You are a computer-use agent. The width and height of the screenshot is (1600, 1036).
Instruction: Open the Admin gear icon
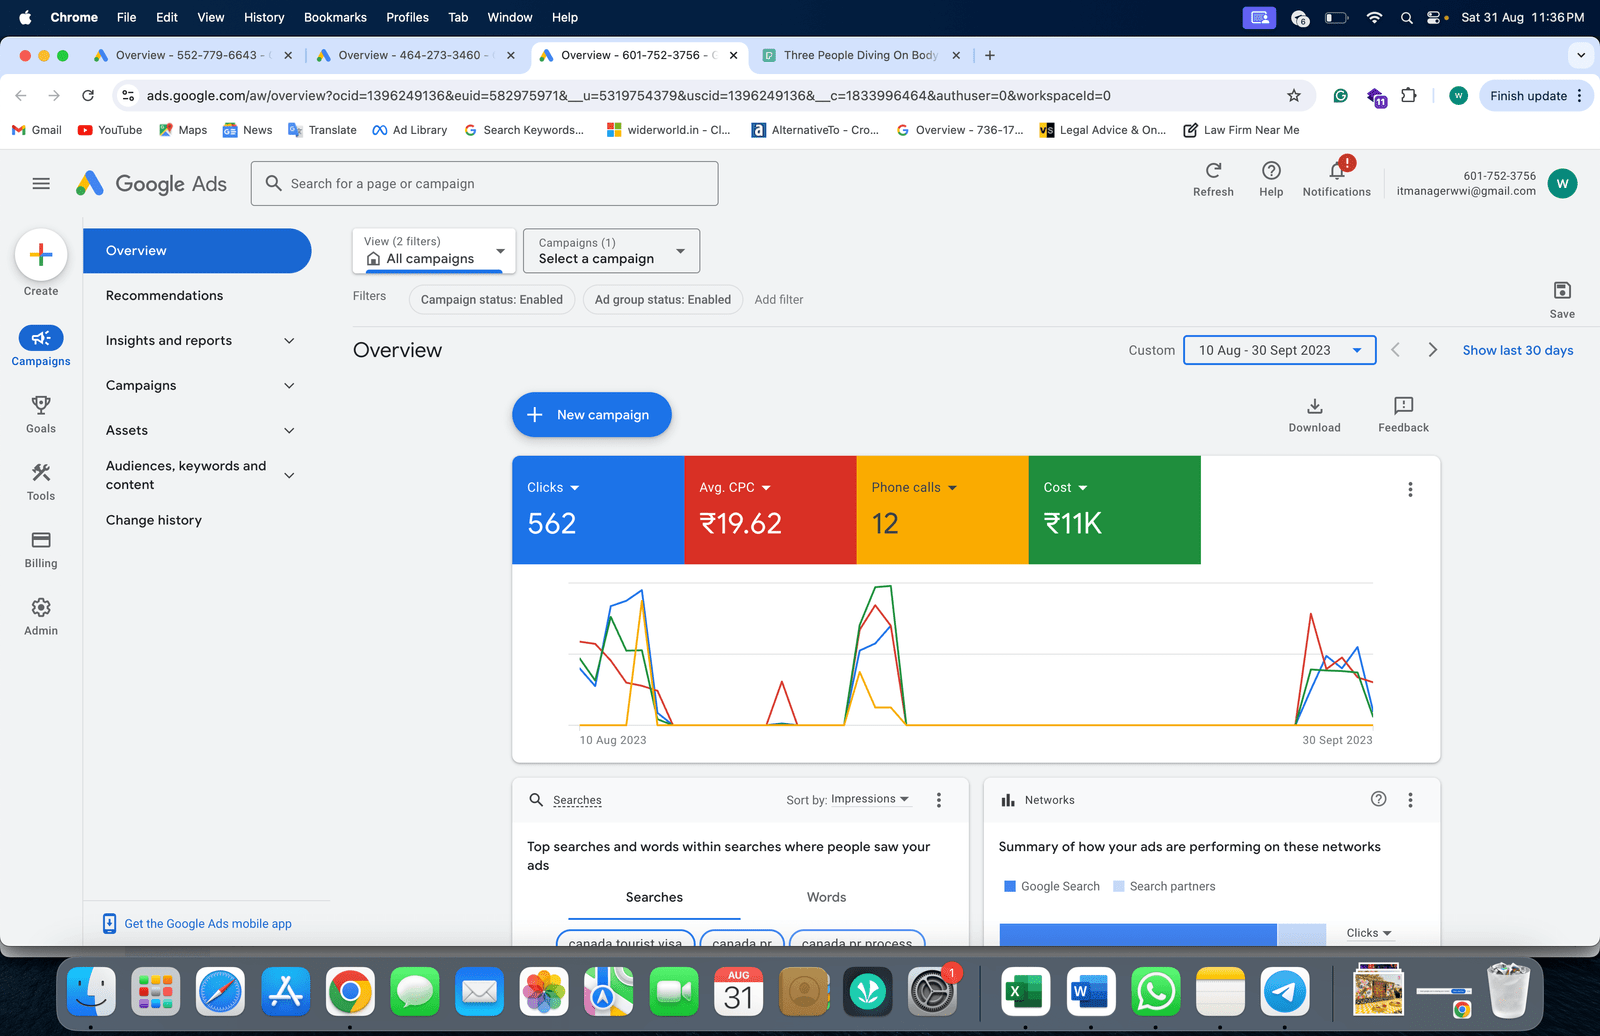click(41, 608)
